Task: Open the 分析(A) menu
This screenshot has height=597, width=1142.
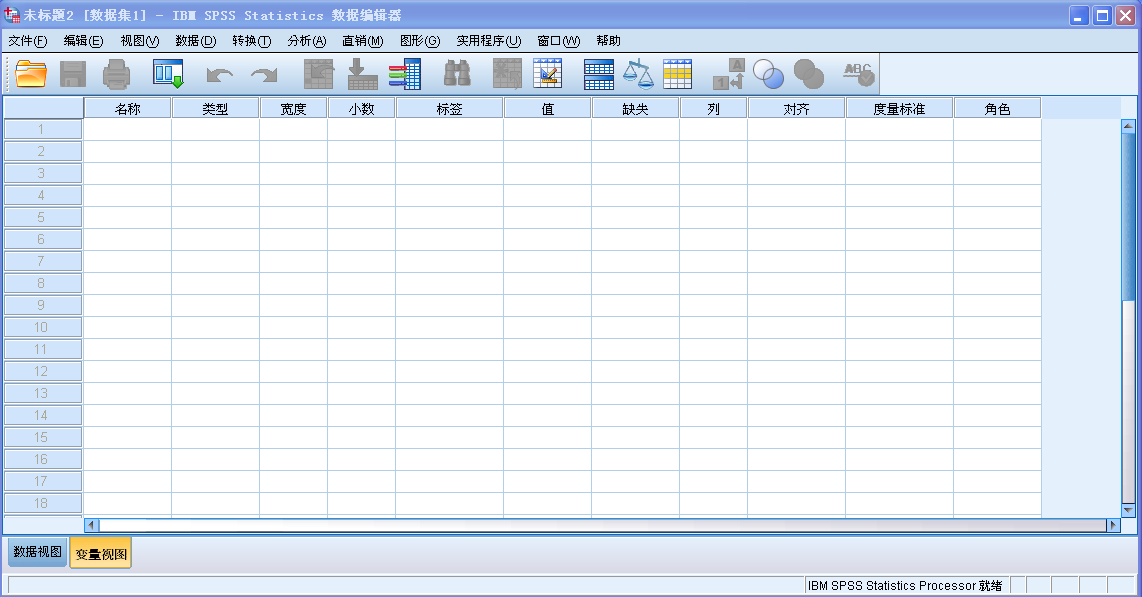Action: pyautogui.click(x=307, y=41)
